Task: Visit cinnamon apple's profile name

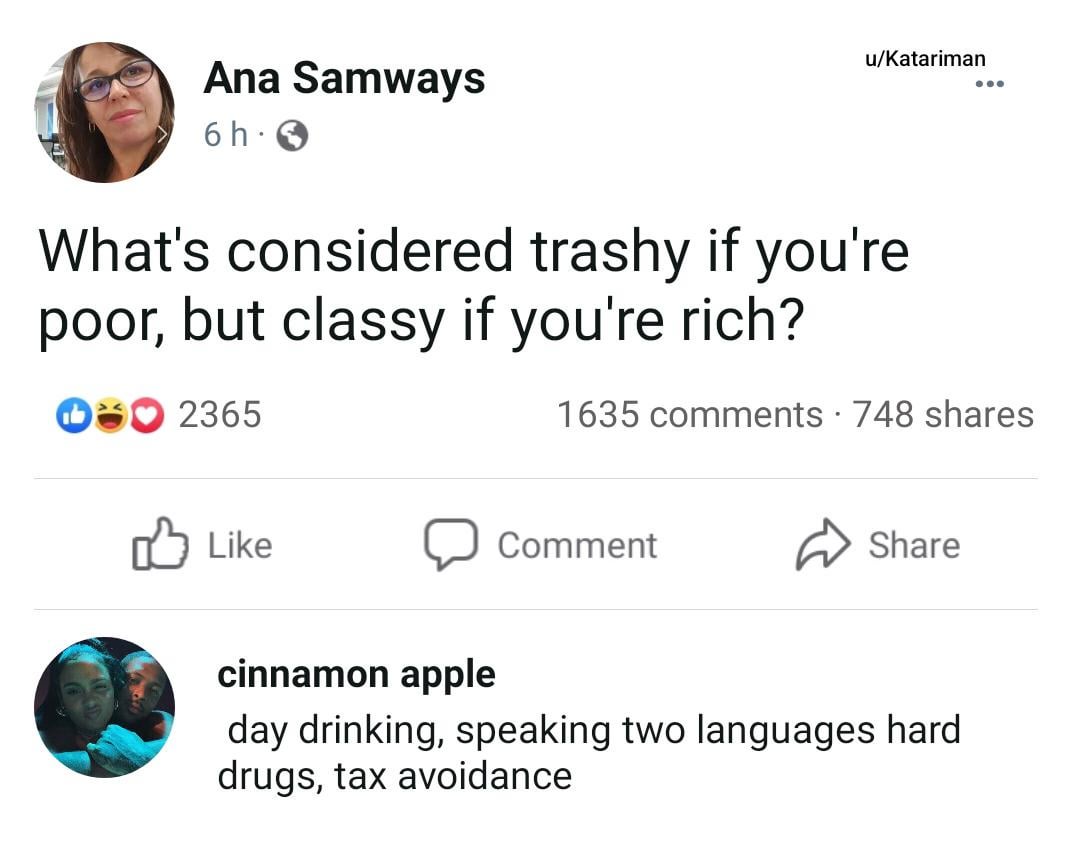Action: point(356,674)
